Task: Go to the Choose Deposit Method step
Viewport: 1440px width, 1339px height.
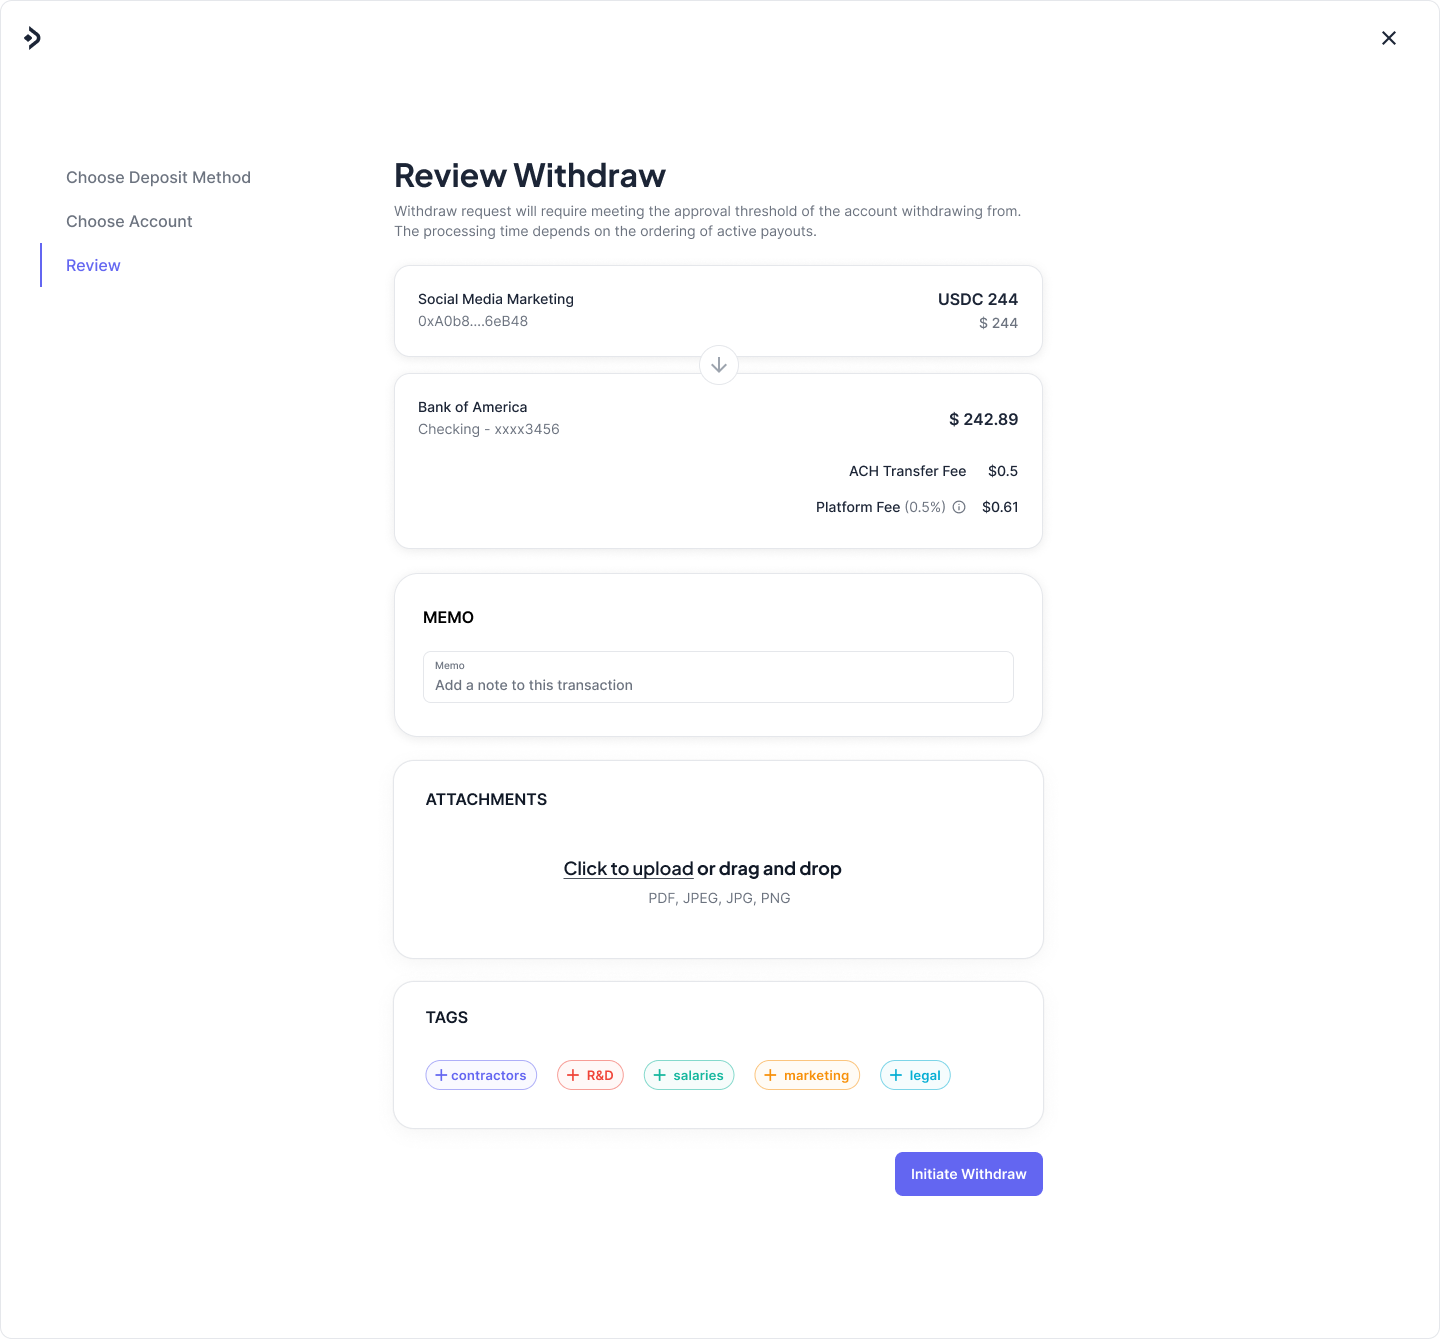Action: 158,177
